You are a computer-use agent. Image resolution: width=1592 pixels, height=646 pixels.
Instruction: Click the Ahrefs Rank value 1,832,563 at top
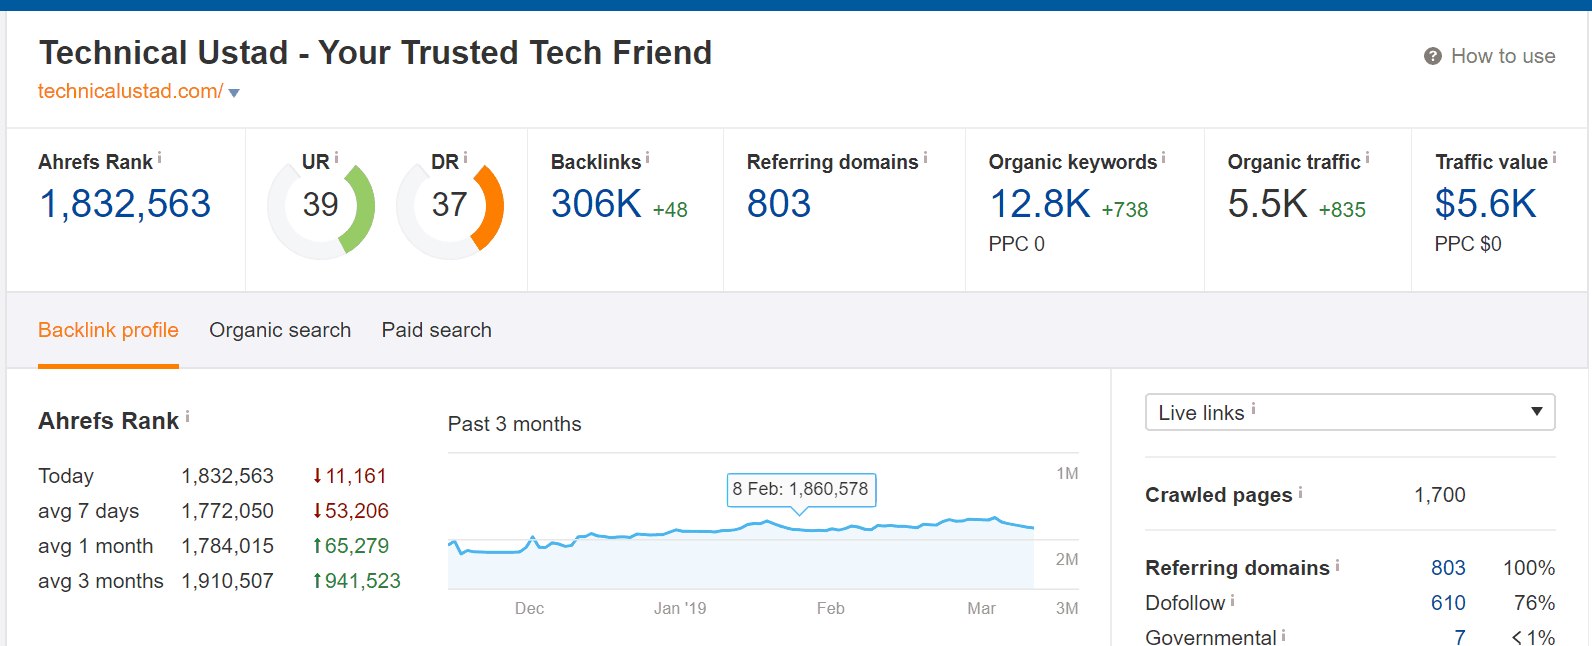click(125, 204)
